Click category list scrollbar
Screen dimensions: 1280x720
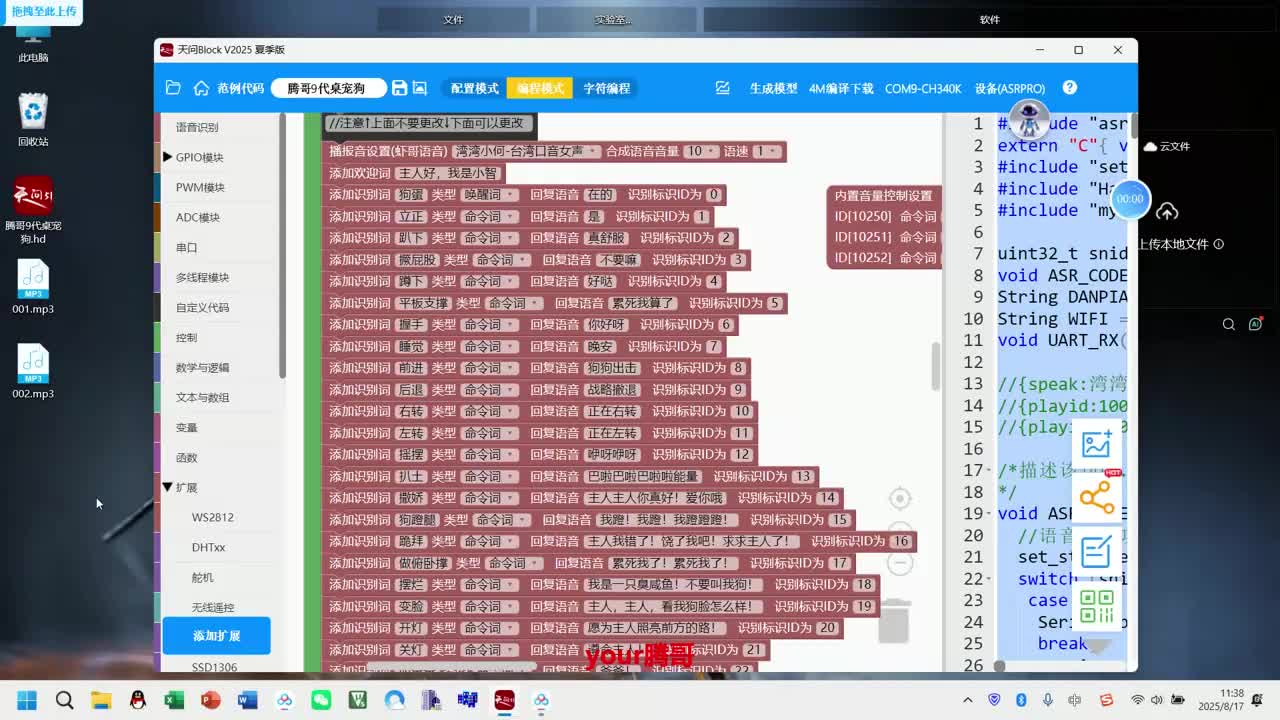pos(282,245)
